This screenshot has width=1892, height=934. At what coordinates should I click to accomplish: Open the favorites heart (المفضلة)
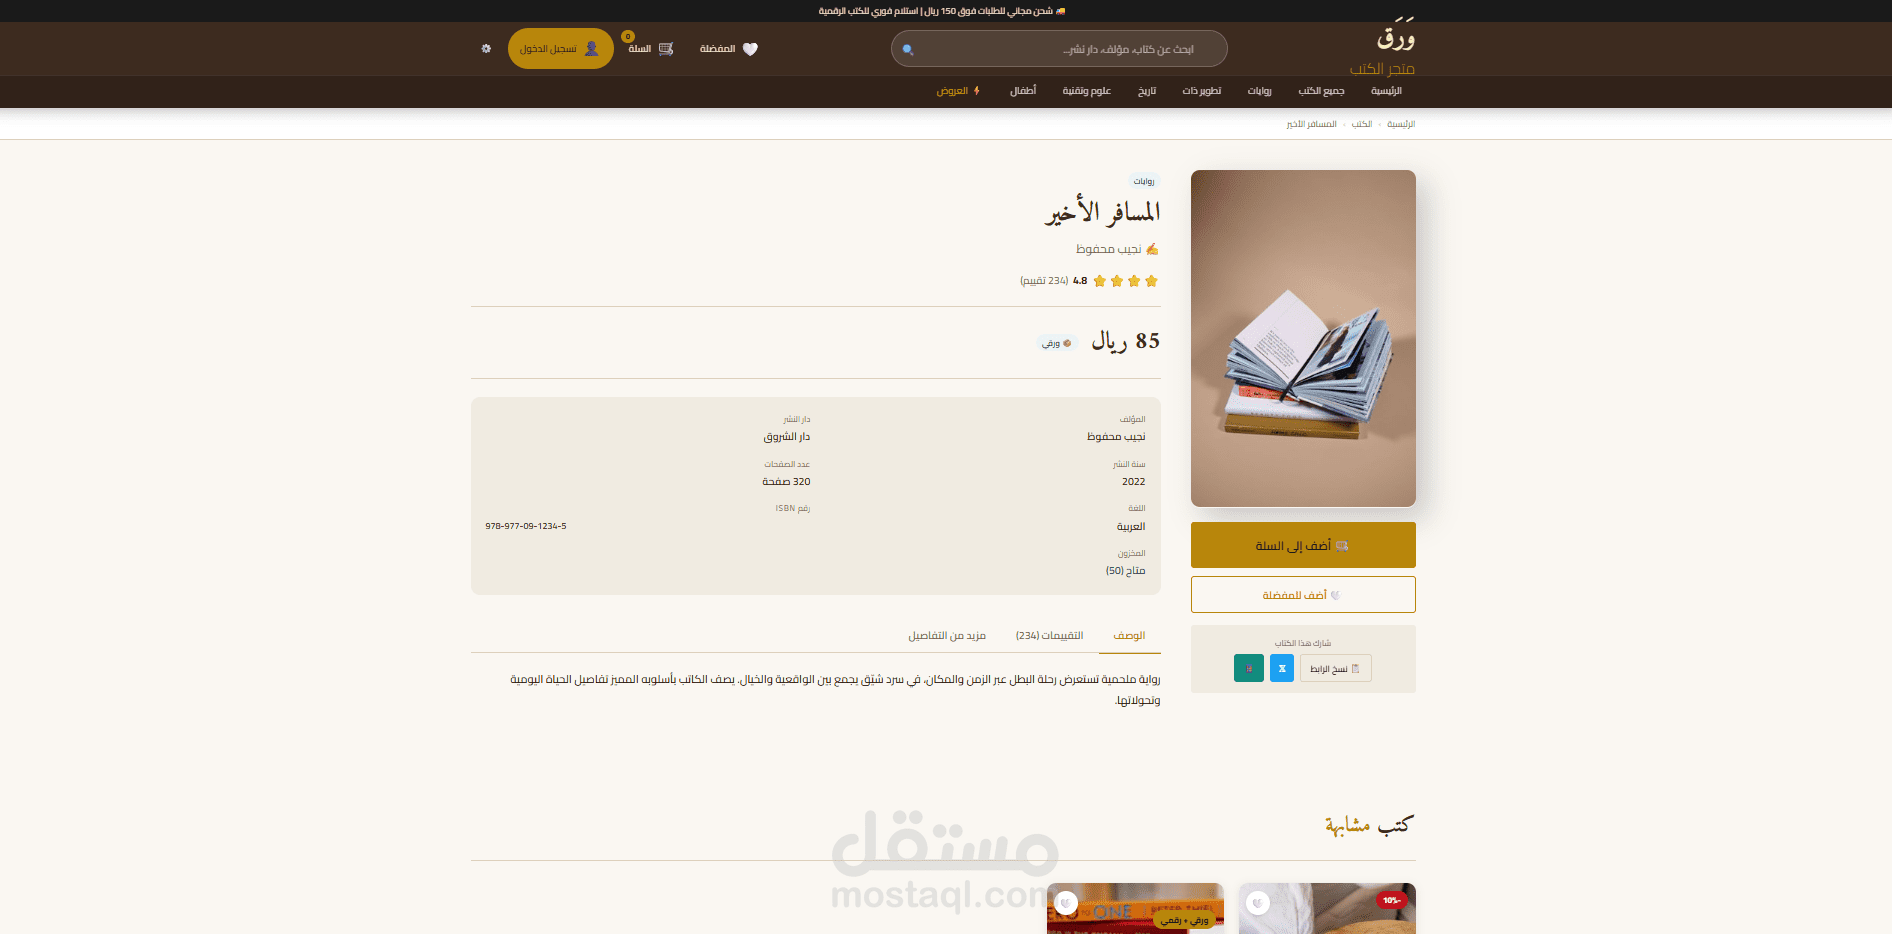point(729,49)
